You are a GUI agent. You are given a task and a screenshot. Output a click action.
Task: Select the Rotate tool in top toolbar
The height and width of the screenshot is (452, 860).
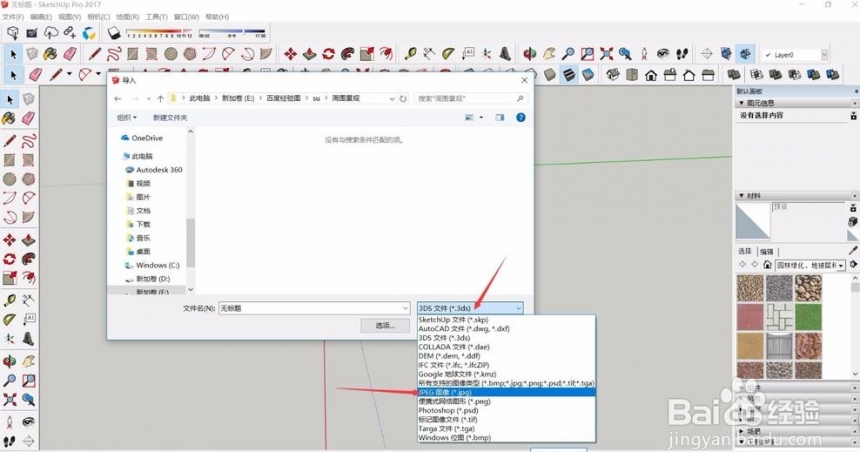[329, 54]
